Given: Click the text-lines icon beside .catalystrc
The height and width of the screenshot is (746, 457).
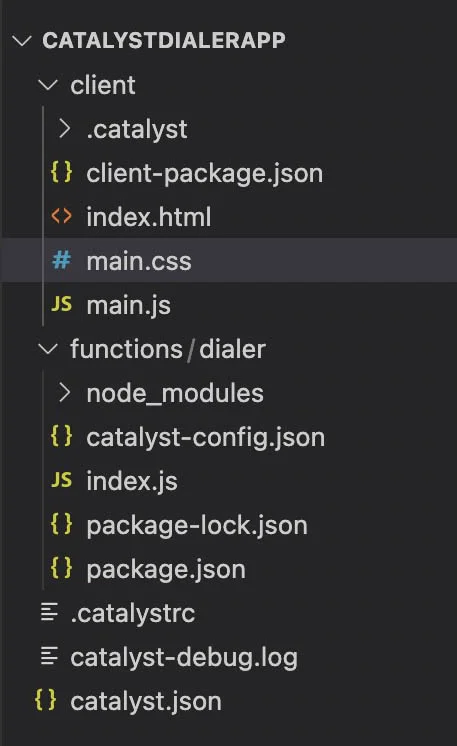Looking at the screenshot, I should 49,613.
